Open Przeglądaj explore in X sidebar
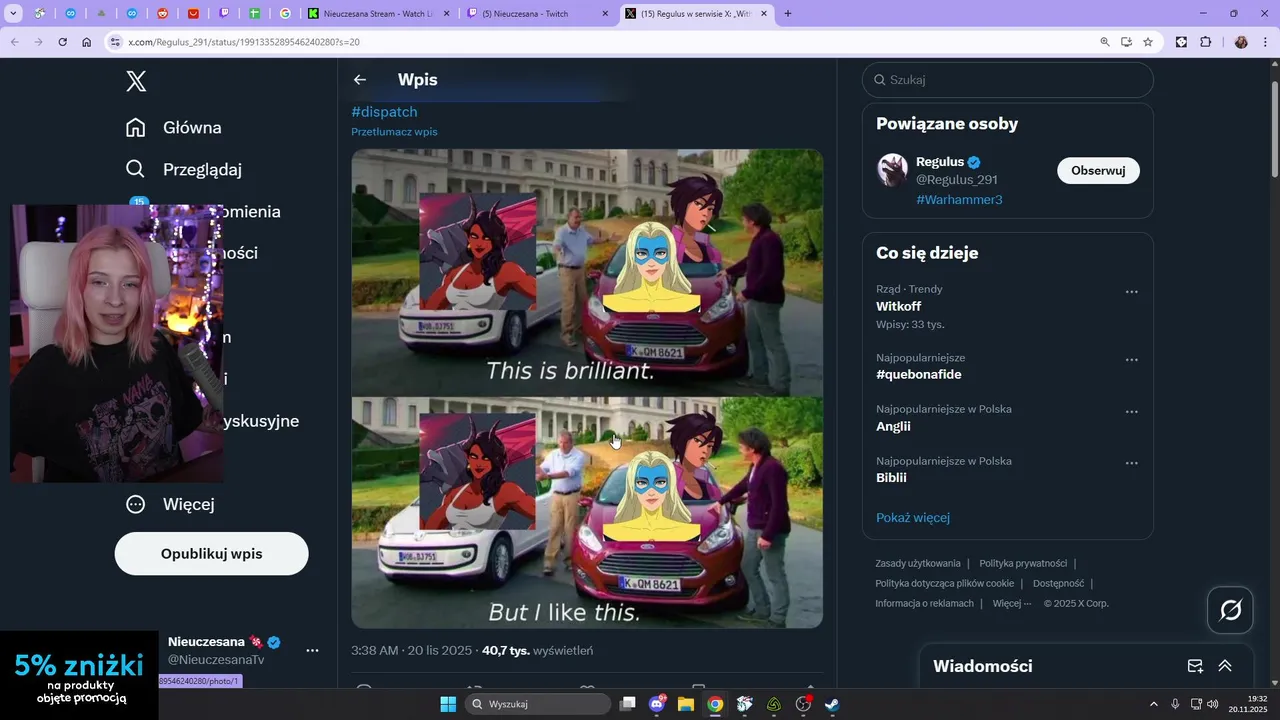The width and height of the screenshot is (1280, 720). [183, 169]
